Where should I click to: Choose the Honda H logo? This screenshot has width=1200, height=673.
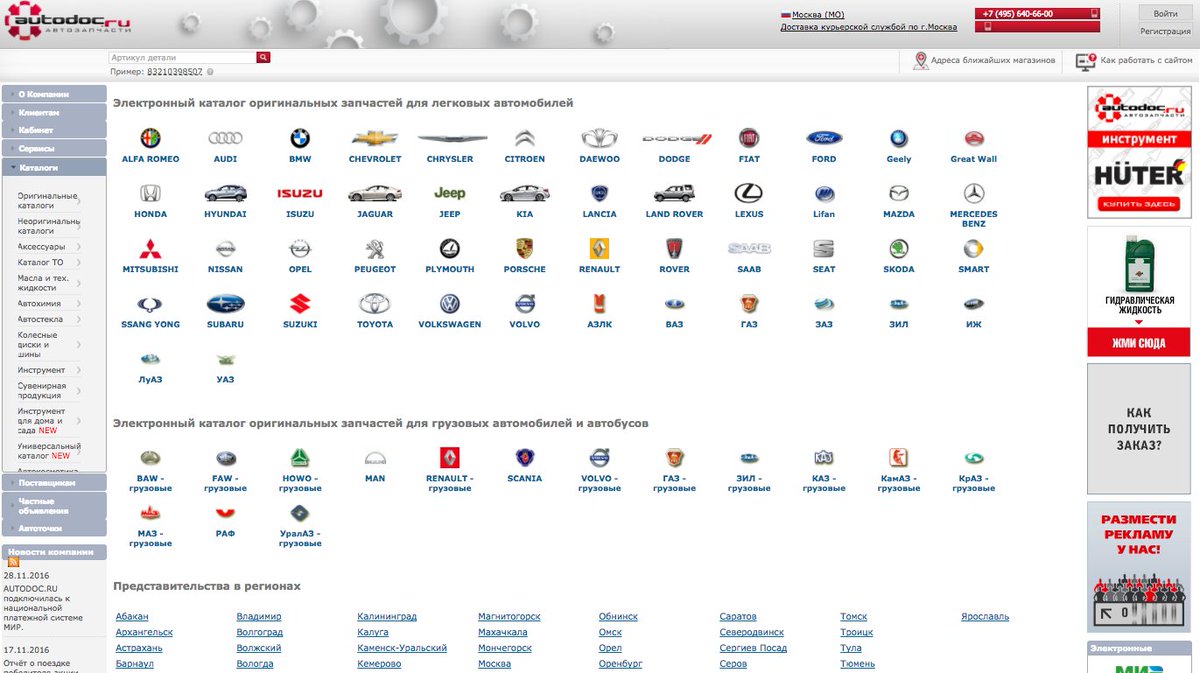point(150,193)
